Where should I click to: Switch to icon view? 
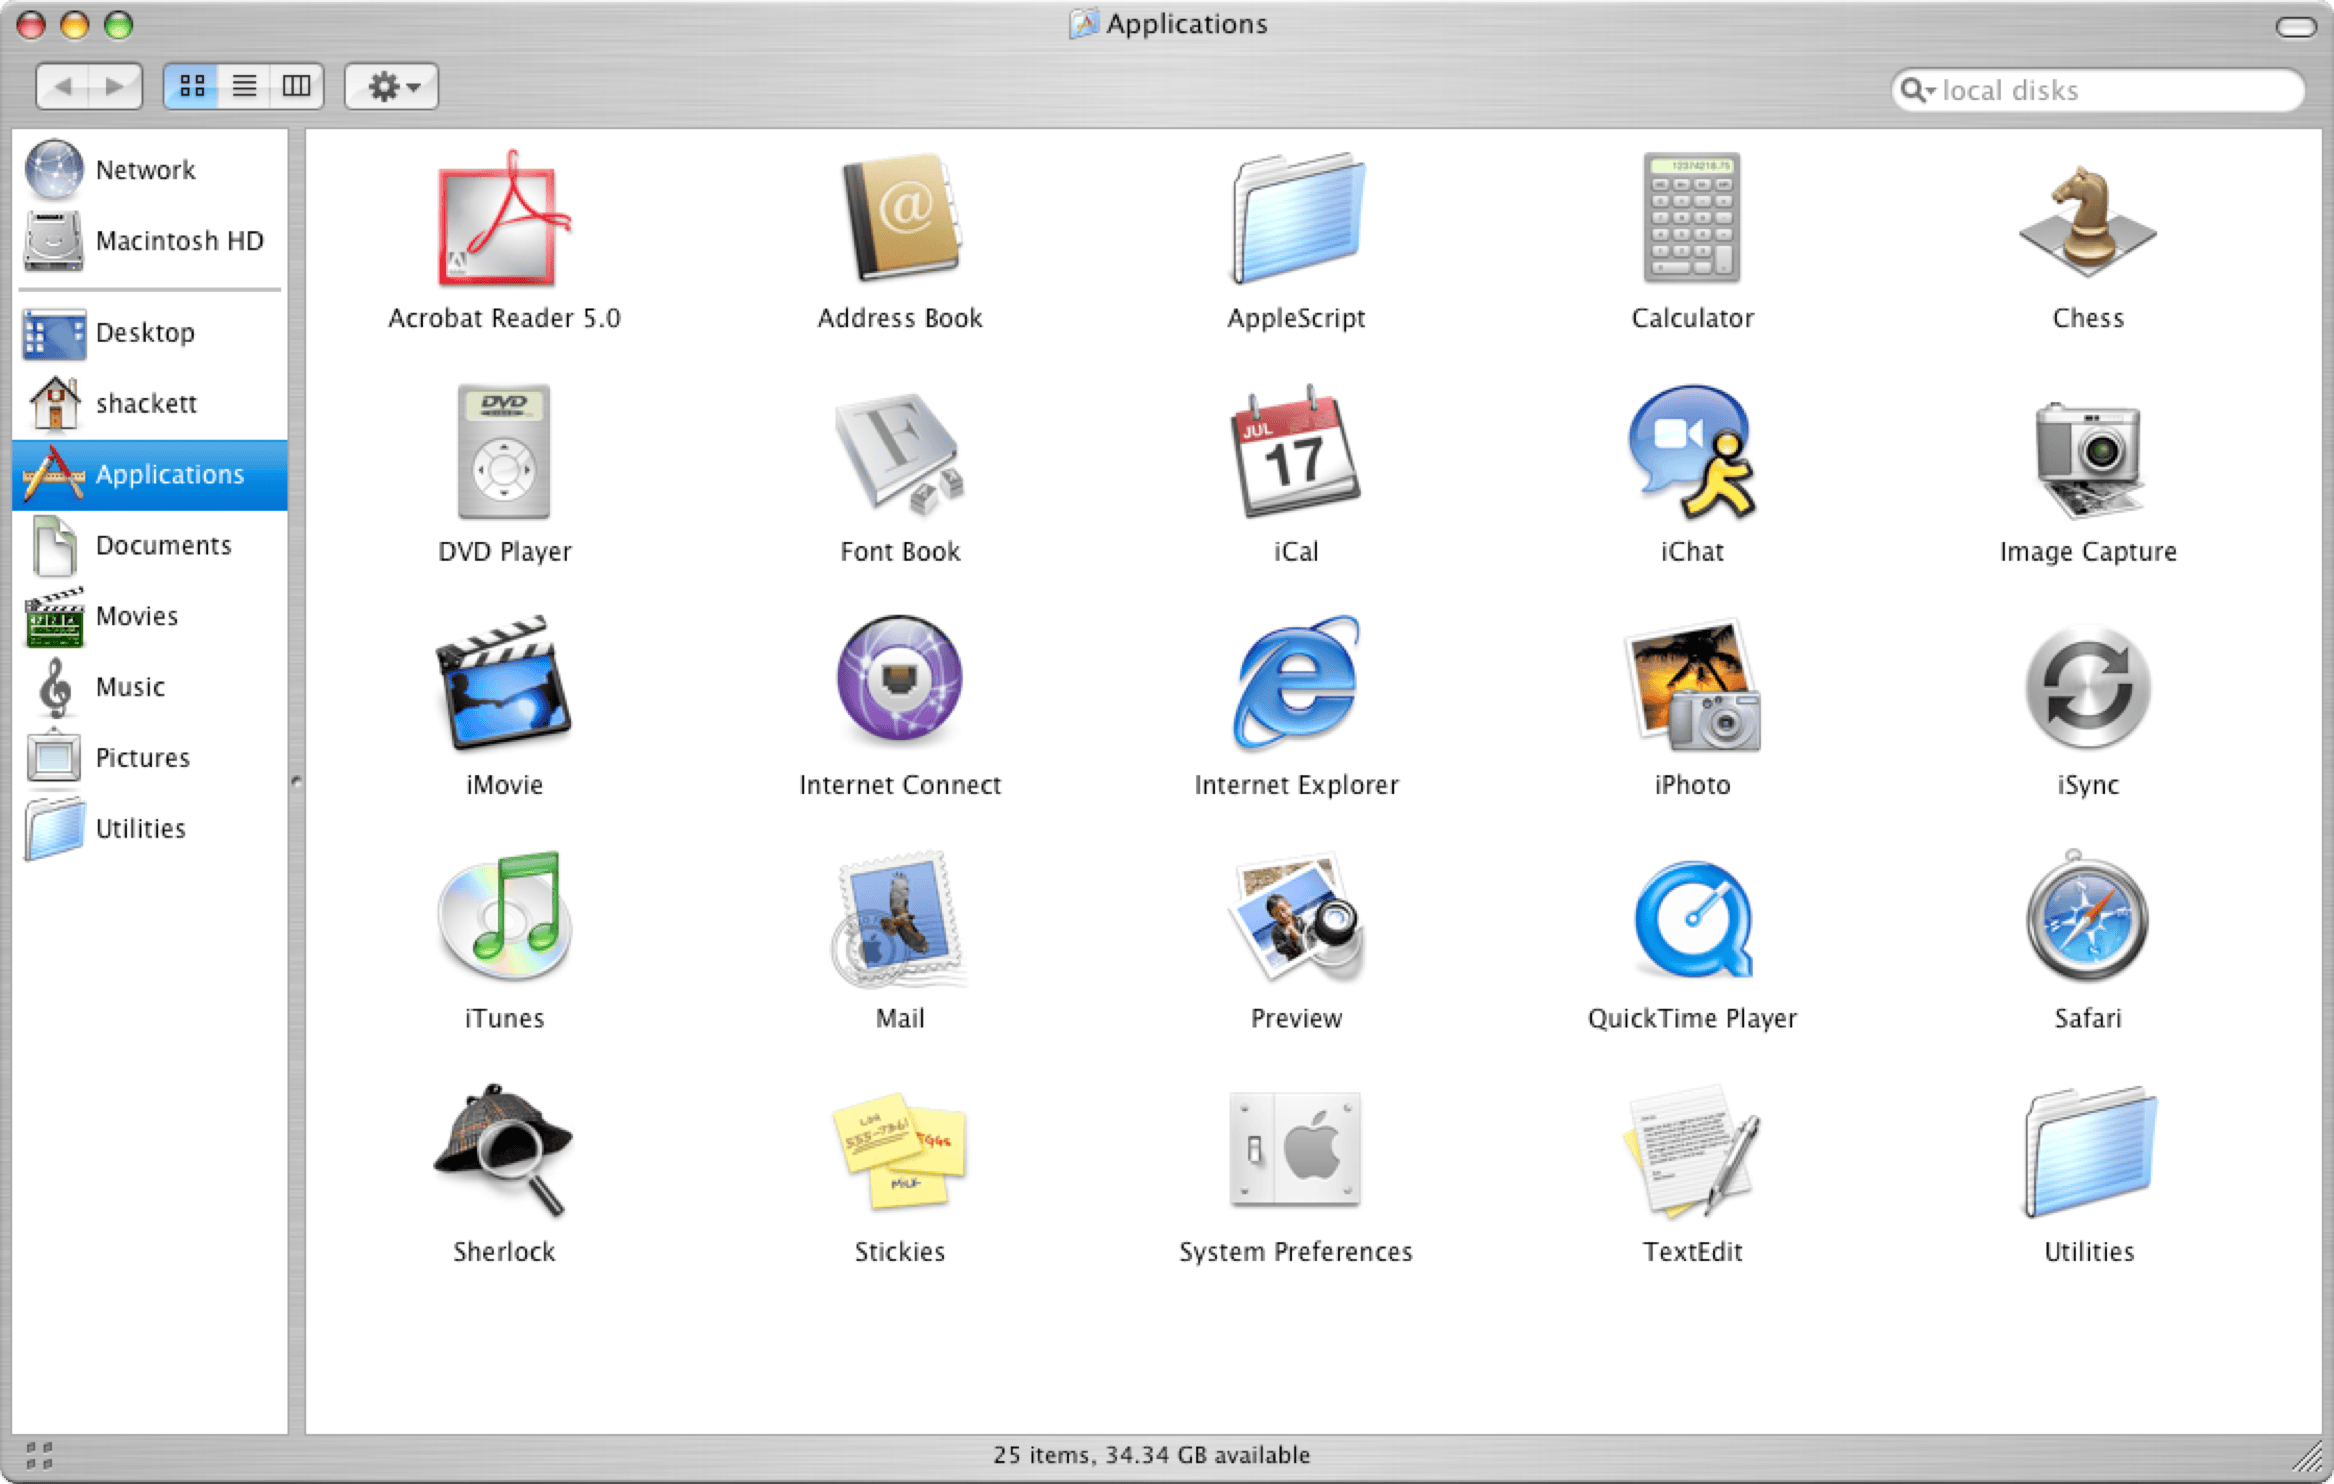tap(191, 86)
